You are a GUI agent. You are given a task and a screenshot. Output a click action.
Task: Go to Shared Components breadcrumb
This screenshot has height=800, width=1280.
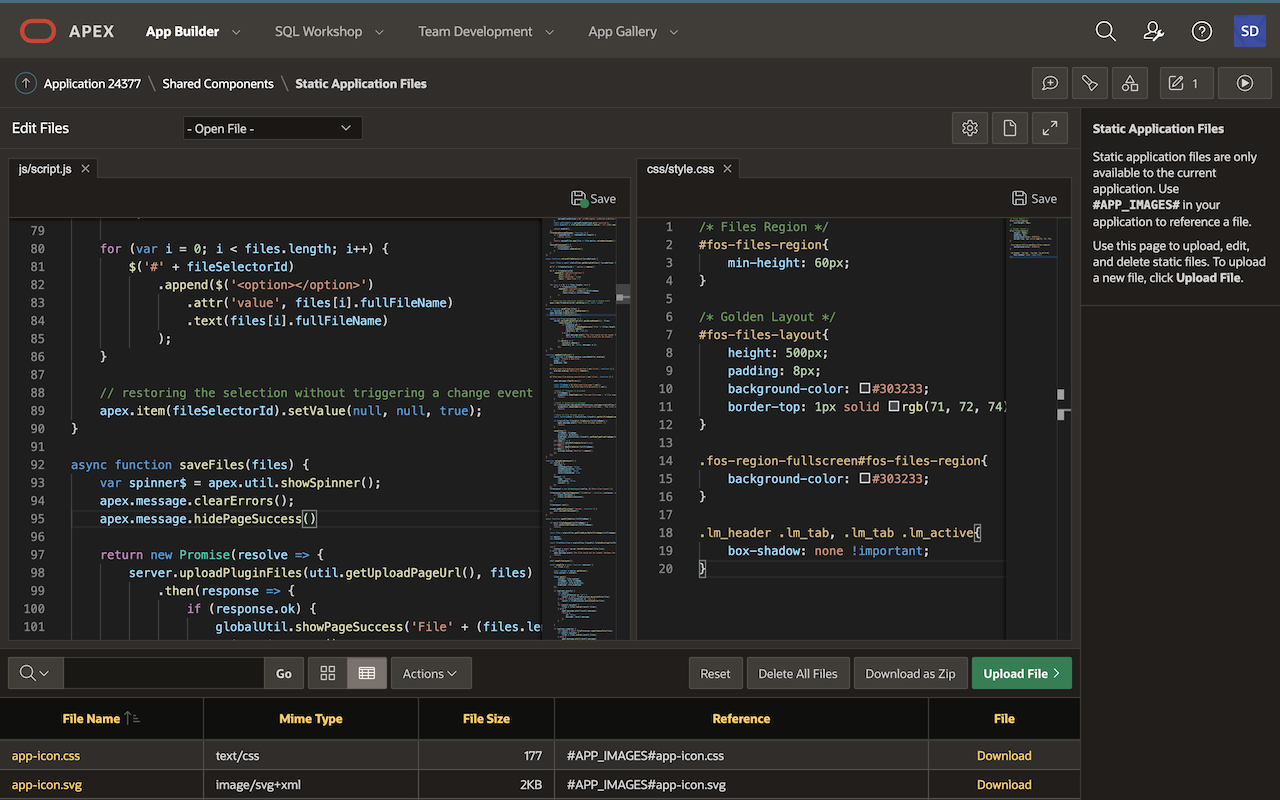pos(218,84)
